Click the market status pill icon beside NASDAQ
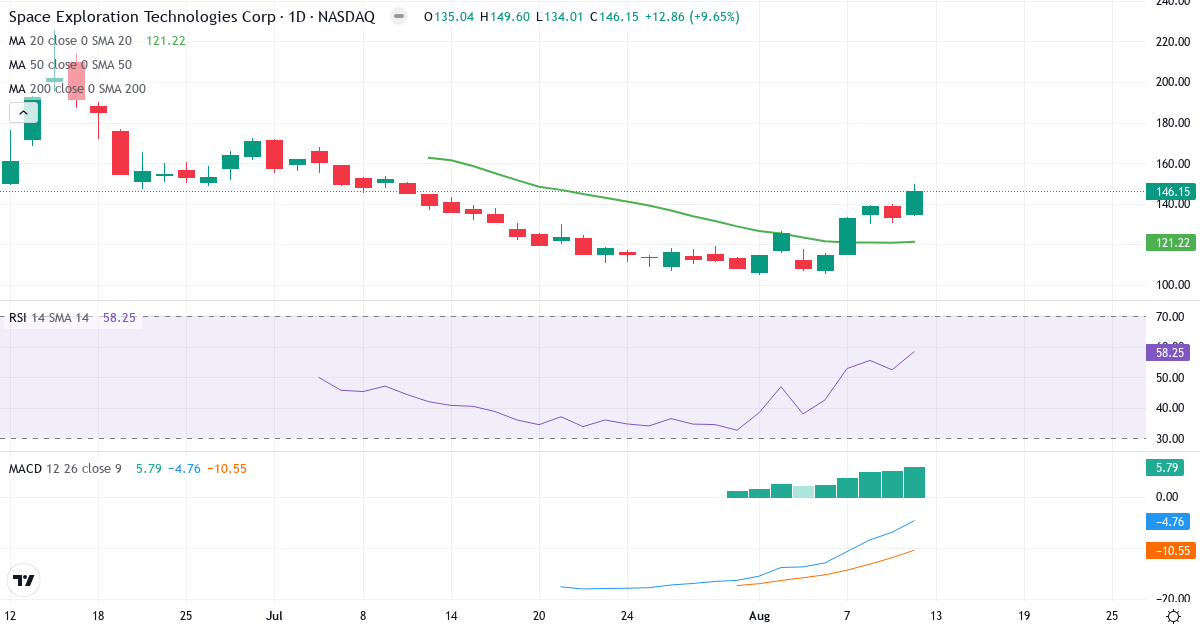This screenshot has height=630, width=1200. [399, 17]
